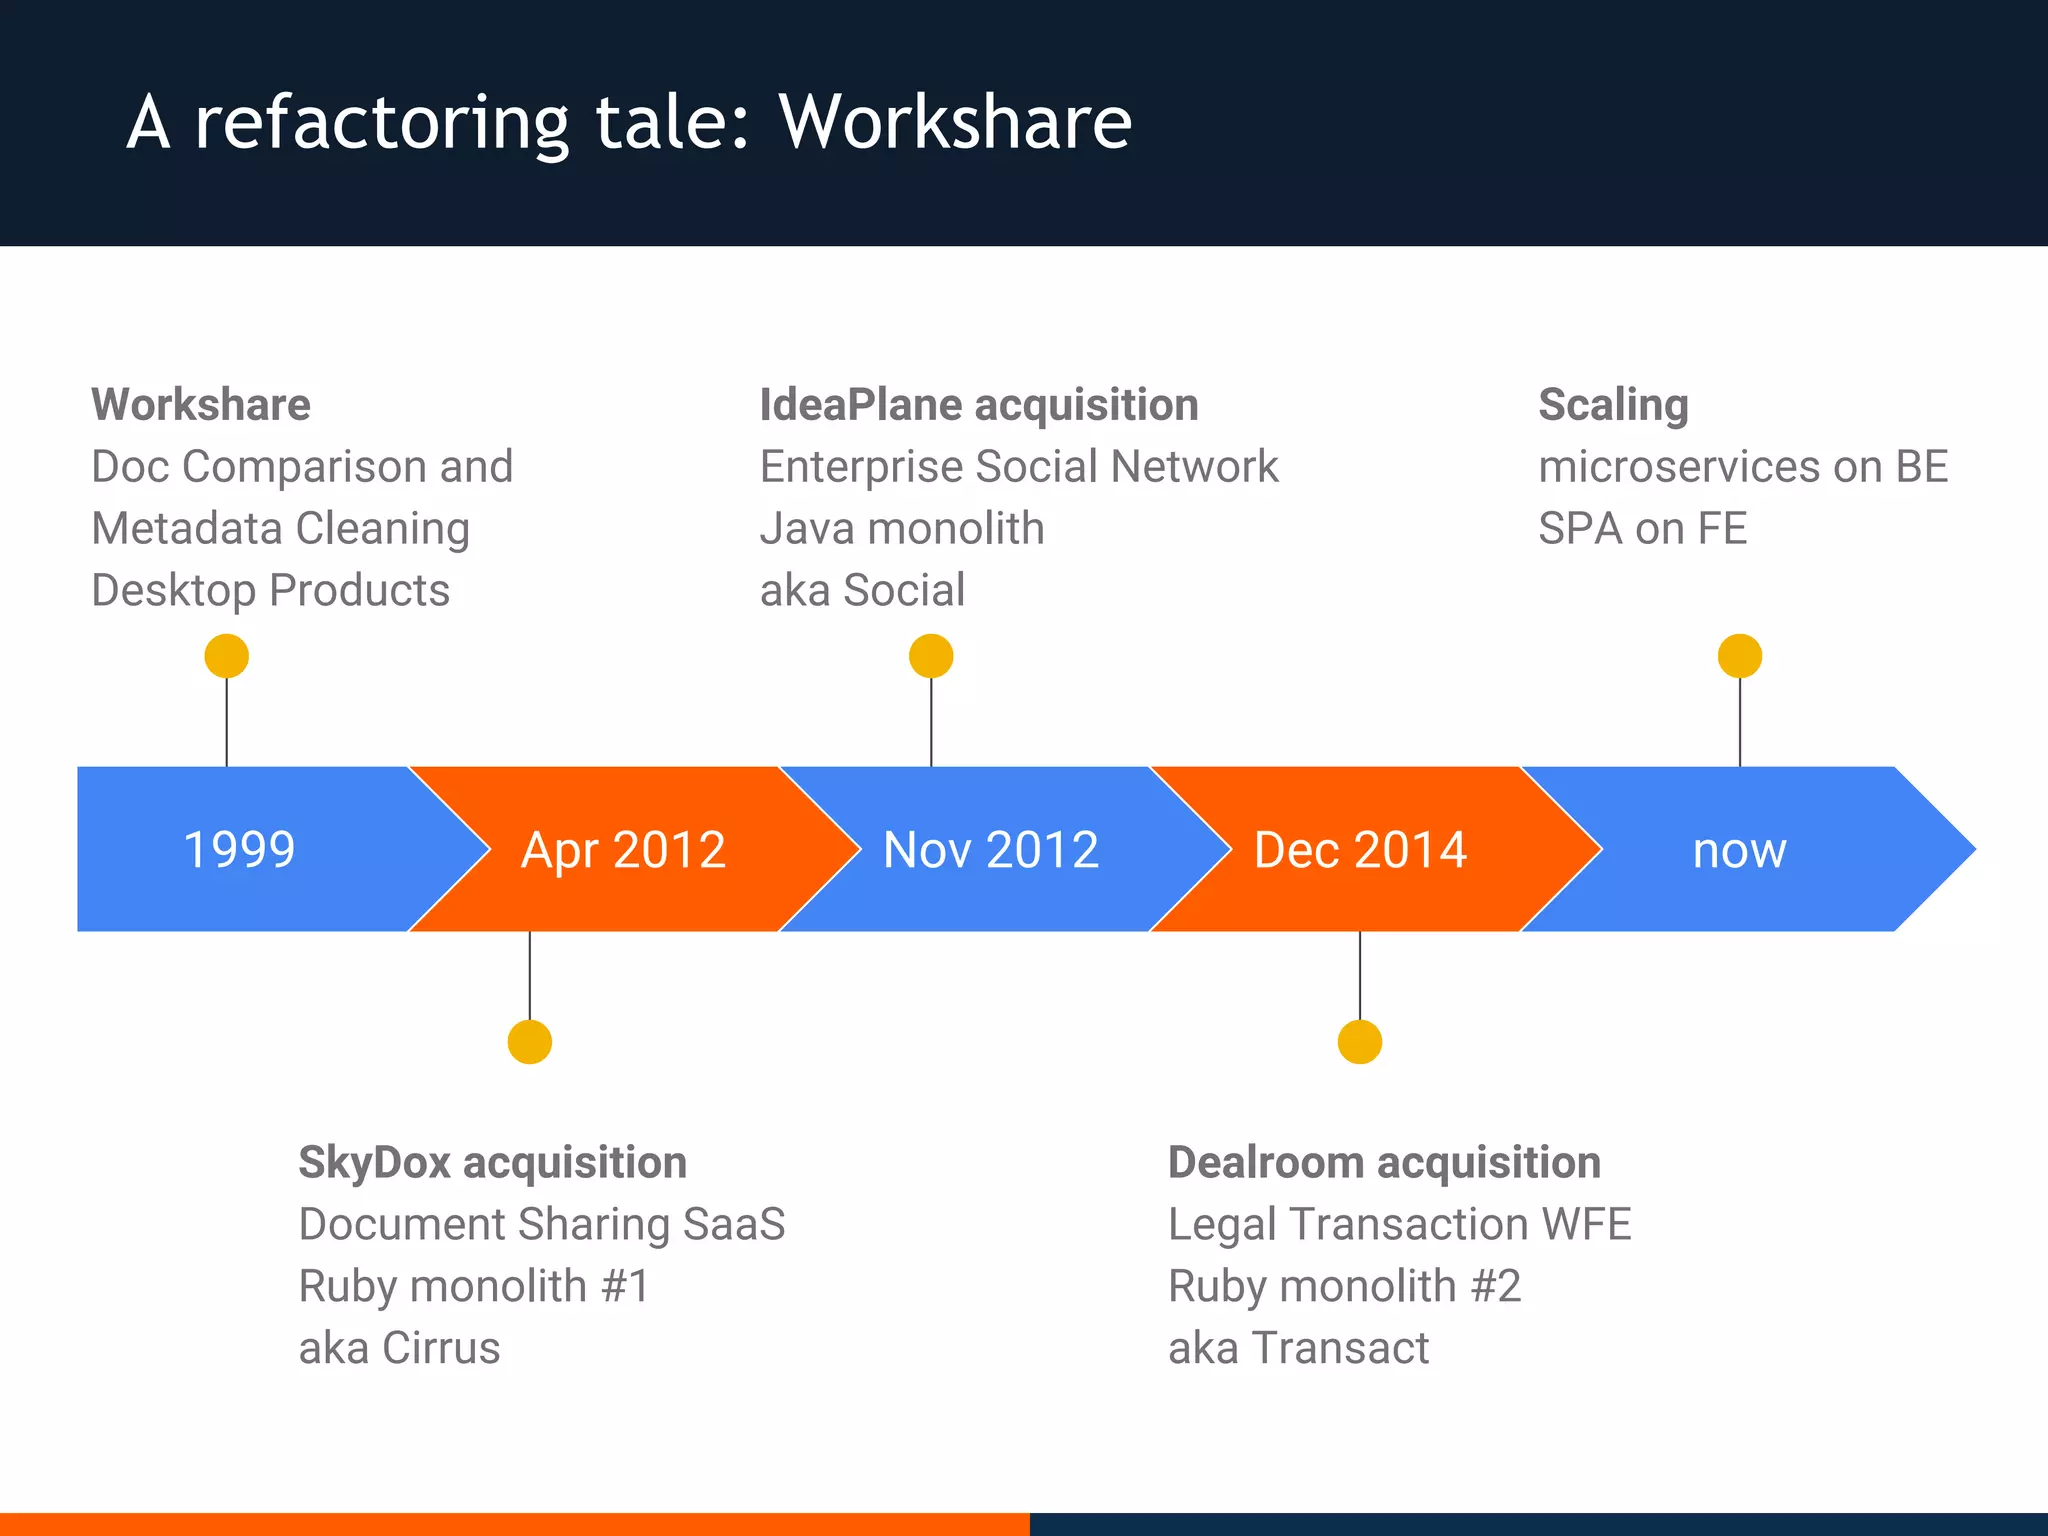This screenshot has width=2048, height=1536.
Task: Click the yellow dot below Apr 2012
Action: coord(529,1042)
